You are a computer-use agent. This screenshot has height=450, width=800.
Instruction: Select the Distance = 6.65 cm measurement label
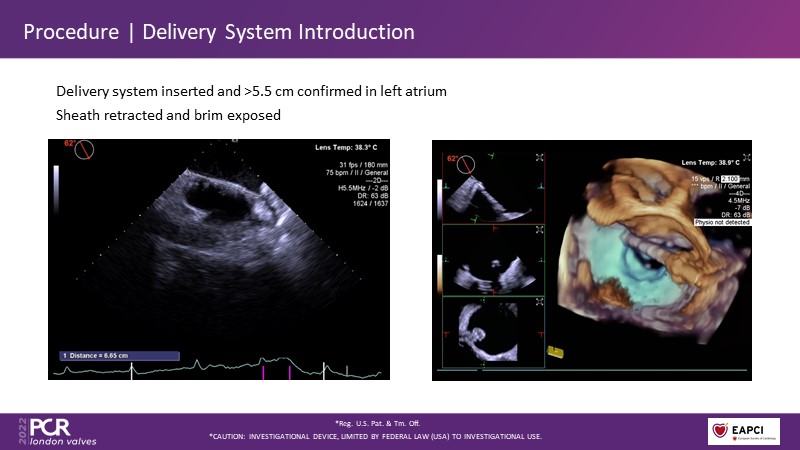pos(117,355)
